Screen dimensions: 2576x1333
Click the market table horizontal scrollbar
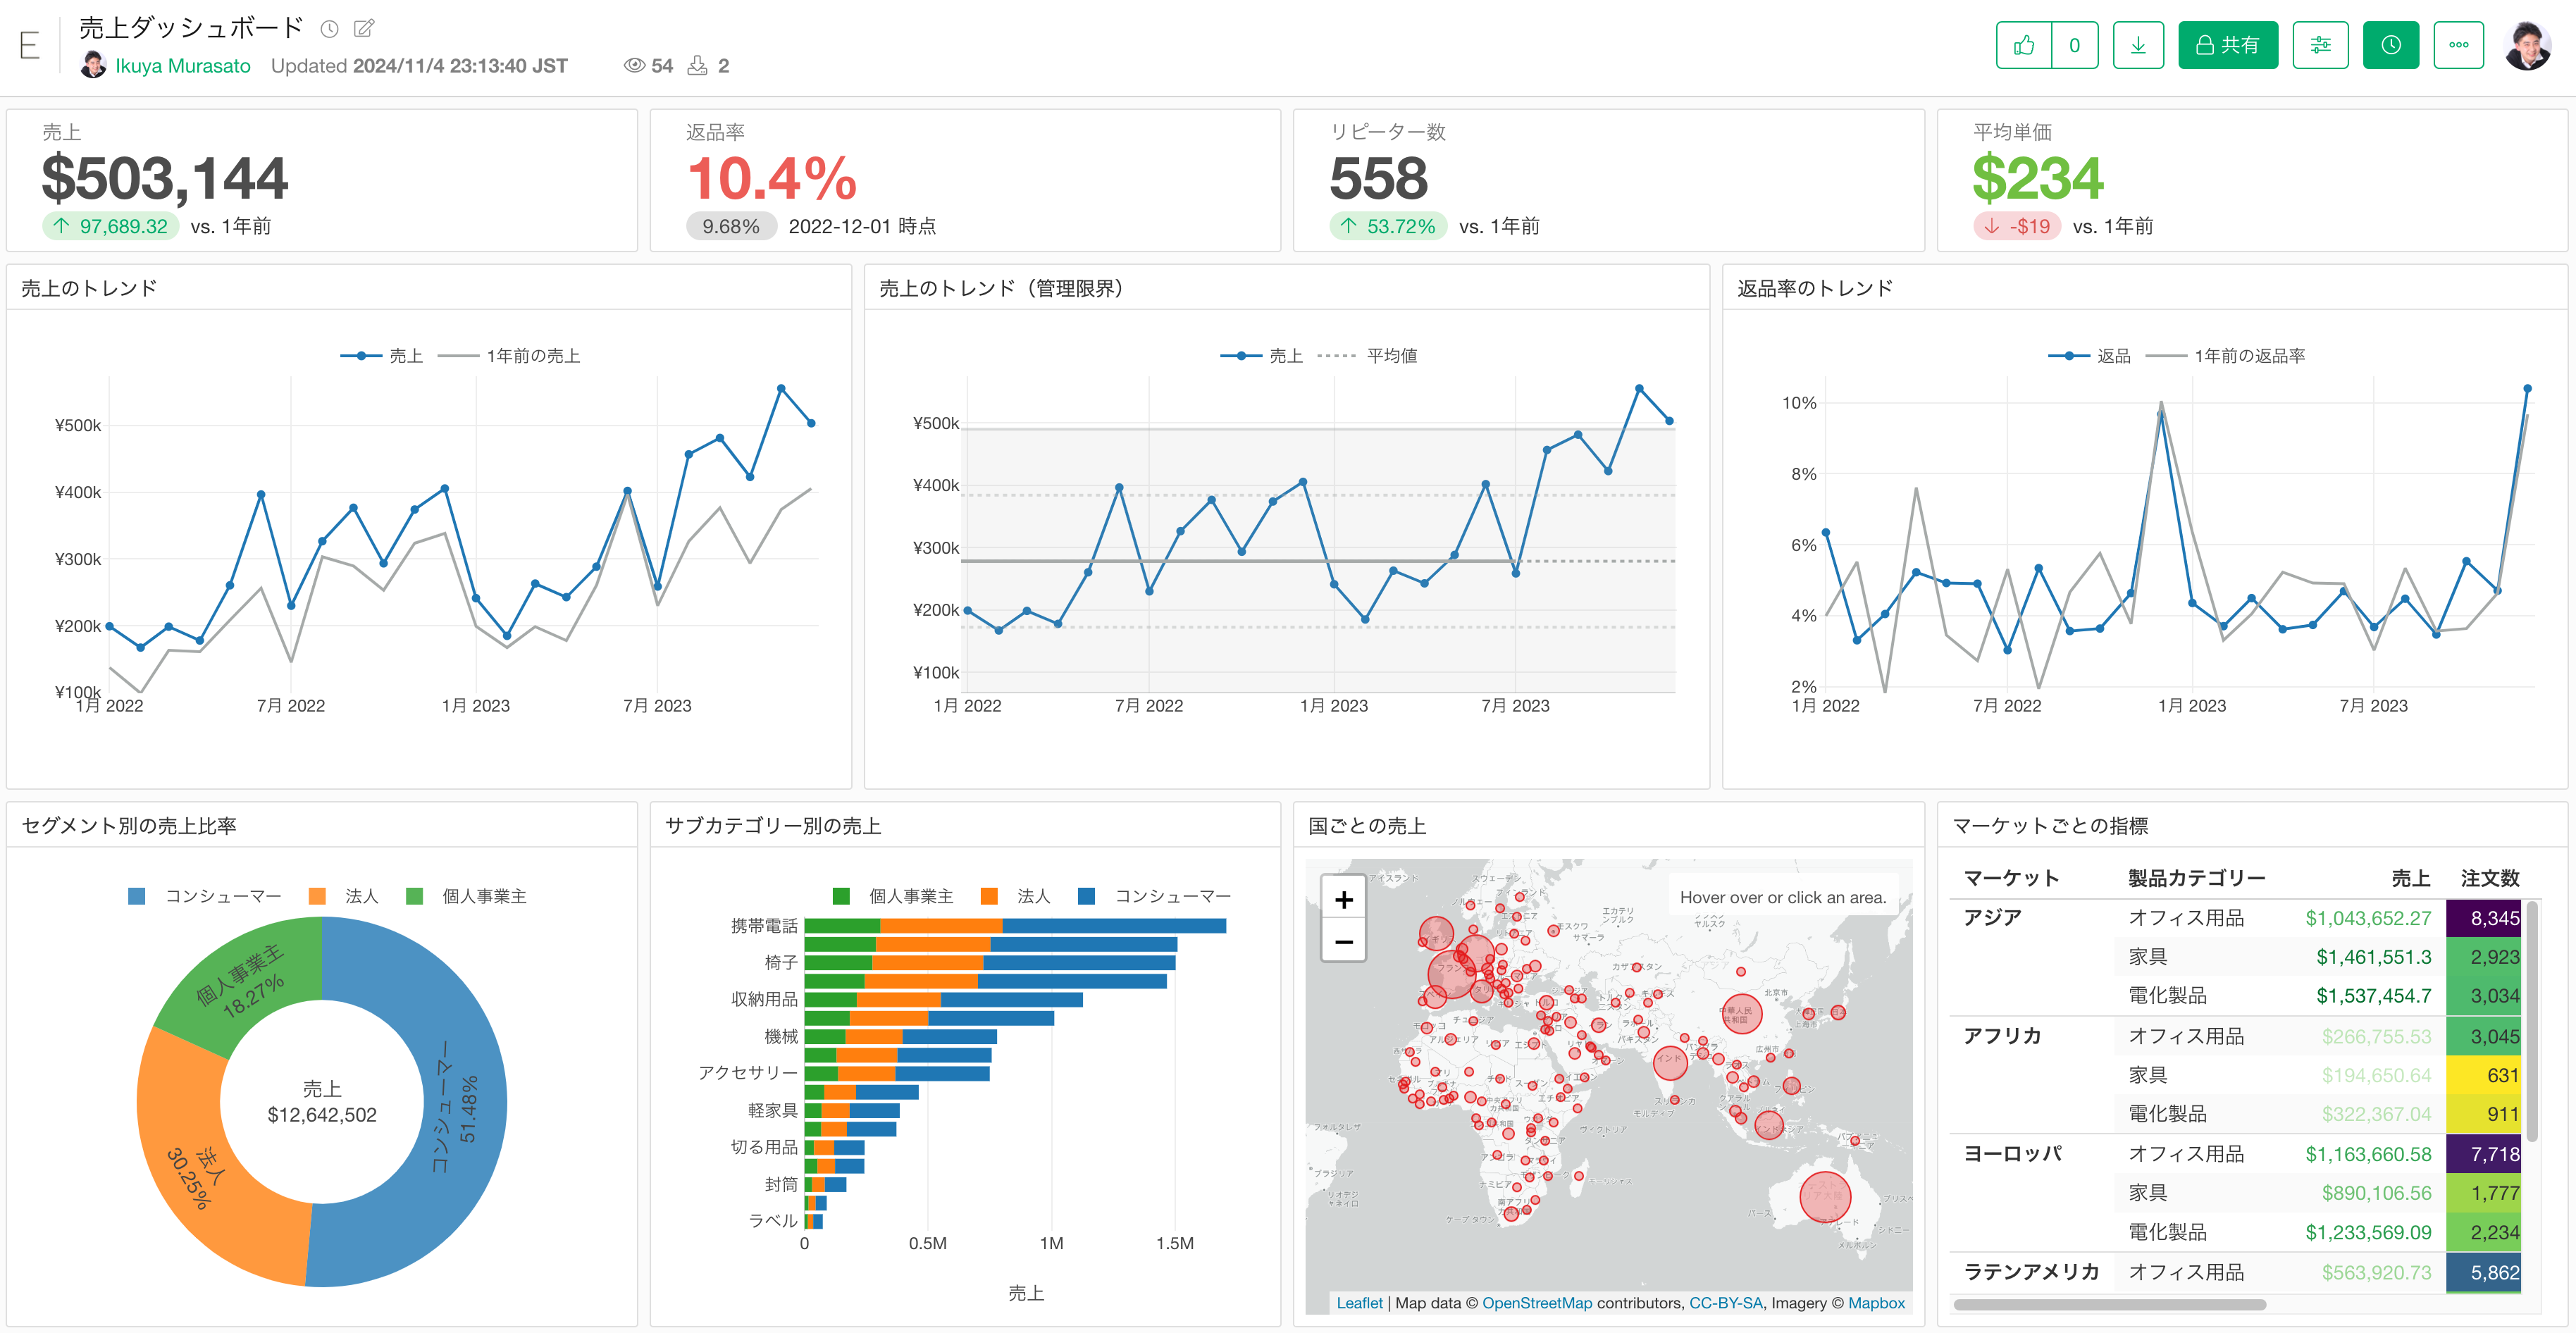pyautogui.click(x=2109, y=1304)
